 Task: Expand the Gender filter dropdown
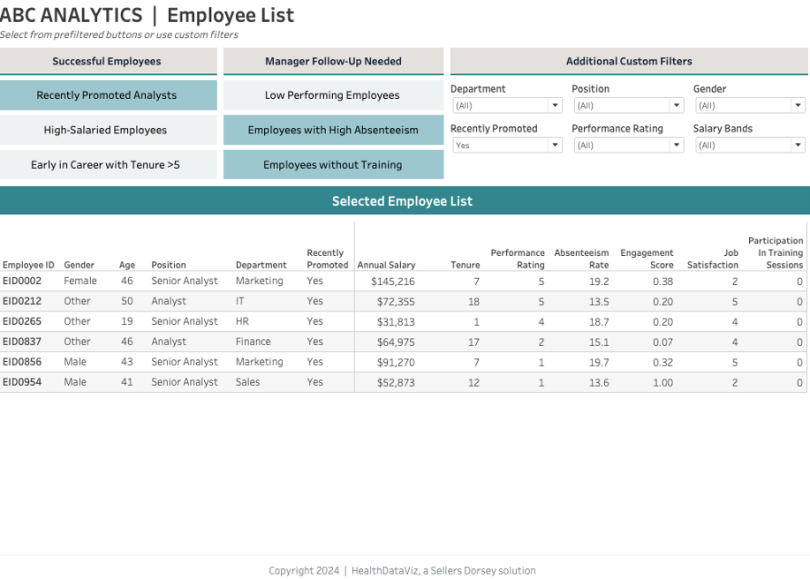point(749,106)
